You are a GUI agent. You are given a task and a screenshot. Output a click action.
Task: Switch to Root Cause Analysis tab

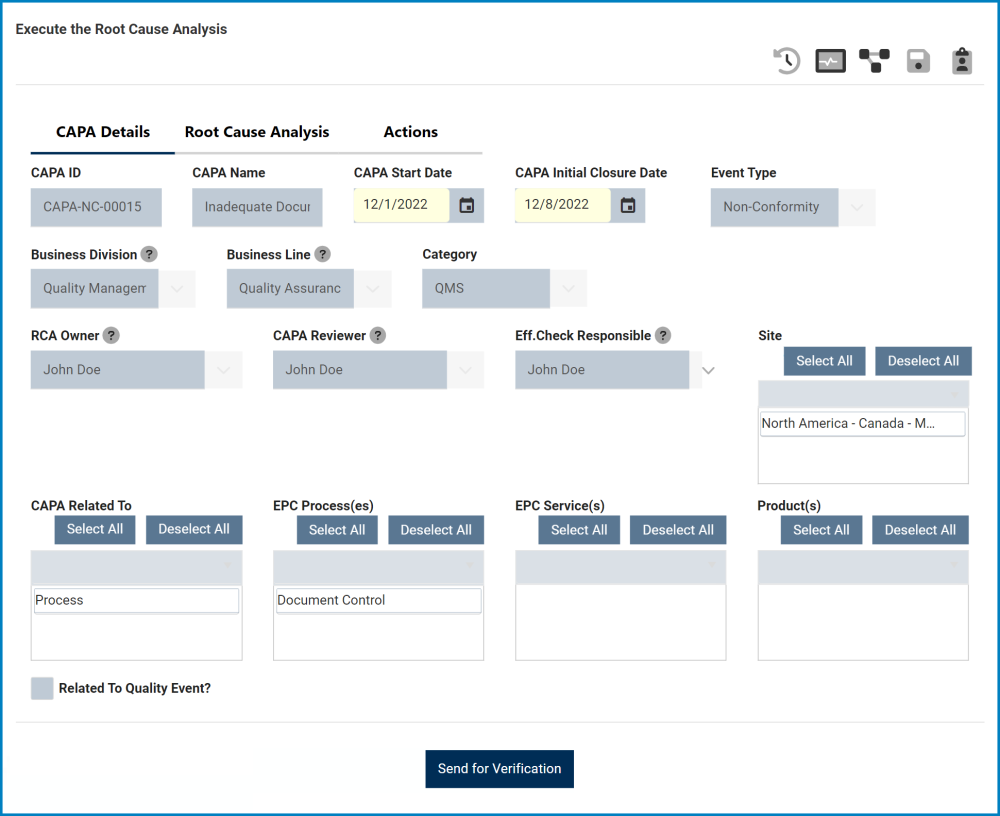coord(257,132)
